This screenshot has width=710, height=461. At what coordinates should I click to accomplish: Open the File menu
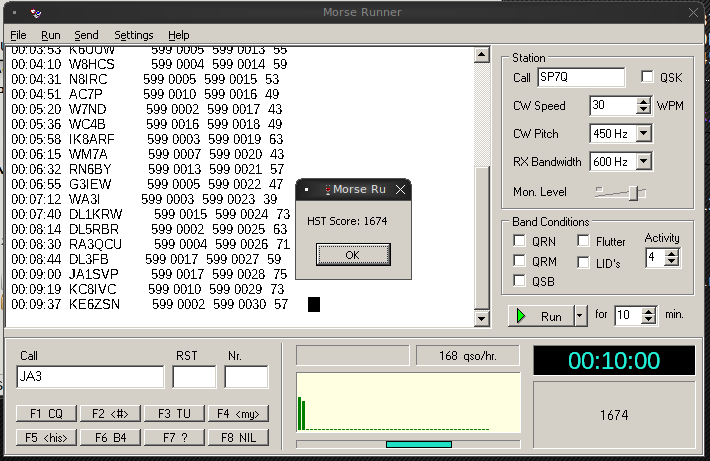[x=18, y=35]
